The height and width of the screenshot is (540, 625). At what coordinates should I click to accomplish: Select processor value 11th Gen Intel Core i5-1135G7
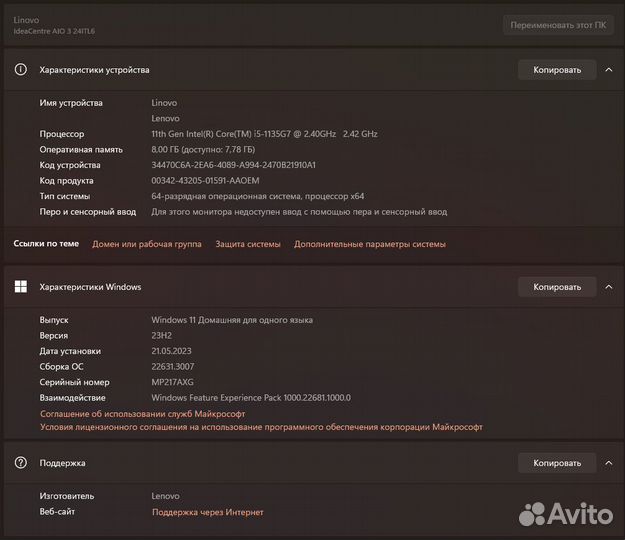(x=264, y=134)
